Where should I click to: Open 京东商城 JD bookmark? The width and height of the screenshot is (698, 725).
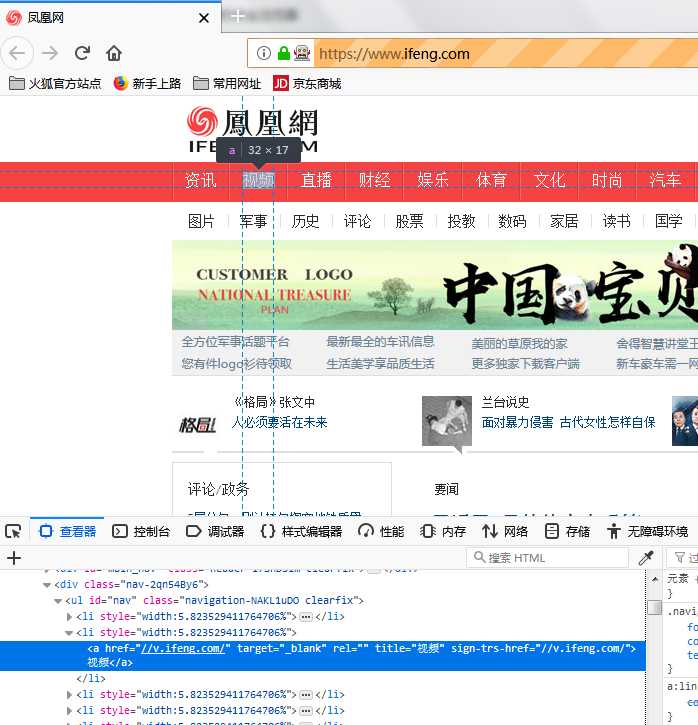[x=307, y=84]
